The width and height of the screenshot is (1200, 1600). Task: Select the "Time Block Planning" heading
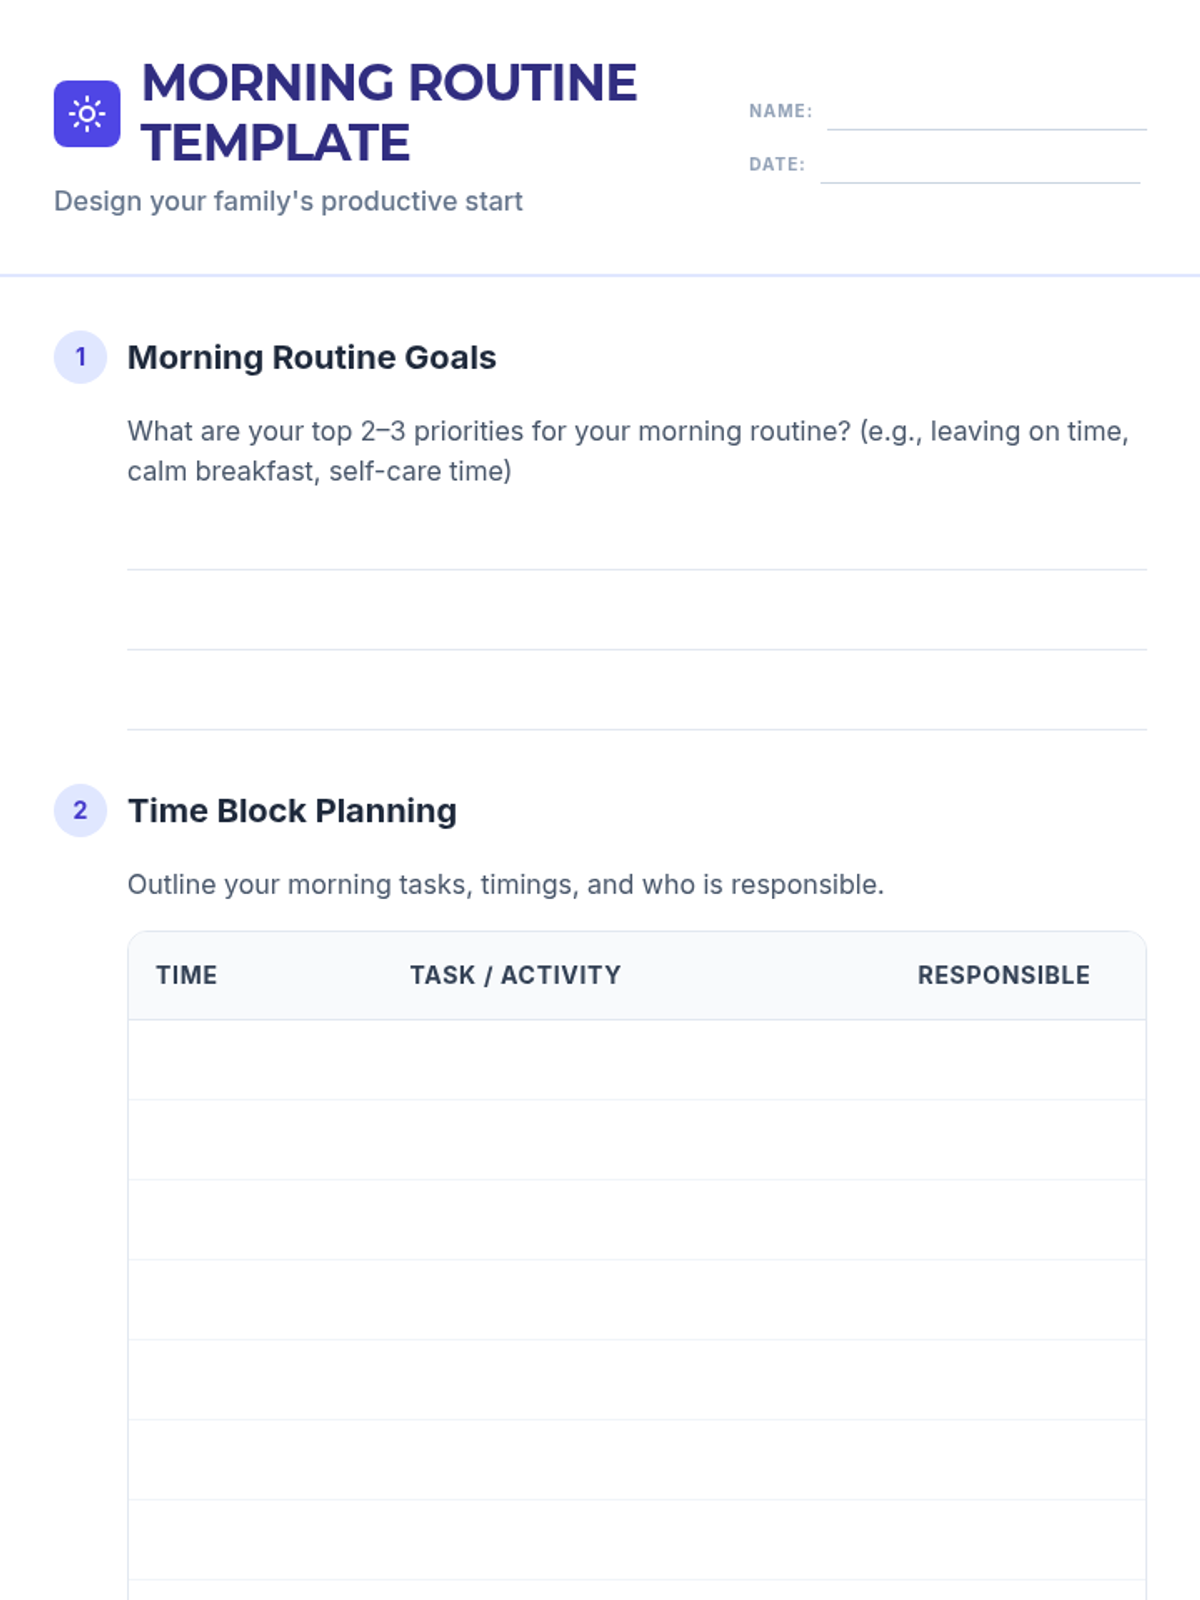pyautogui.click(x=291, y=810)
